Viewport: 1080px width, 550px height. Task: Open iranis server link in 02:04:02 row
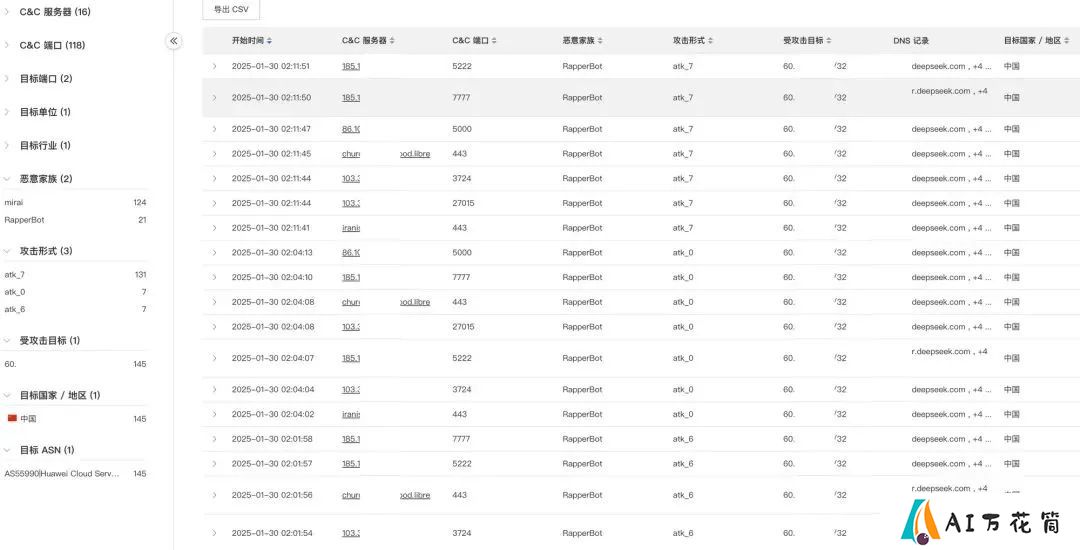point(351,414)
